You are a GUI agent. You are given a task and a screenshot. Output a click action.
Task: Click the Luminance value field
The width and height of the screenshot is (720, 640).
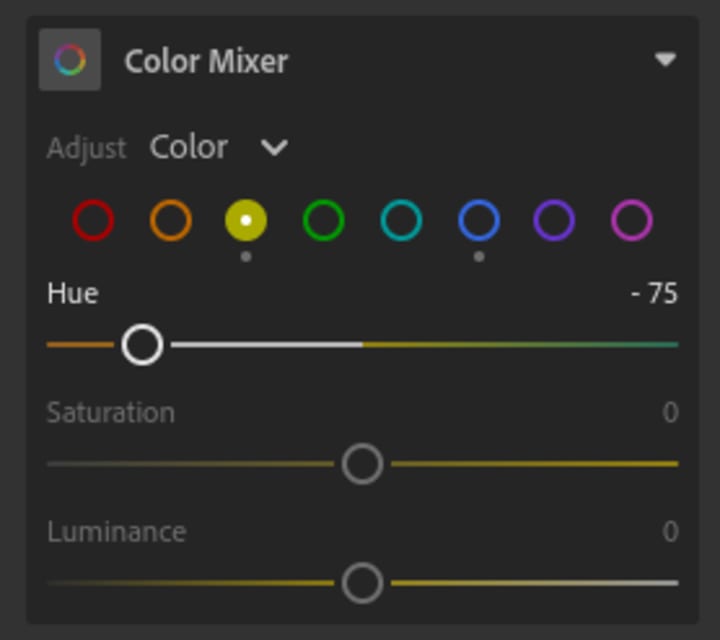[x=671, y=531]
